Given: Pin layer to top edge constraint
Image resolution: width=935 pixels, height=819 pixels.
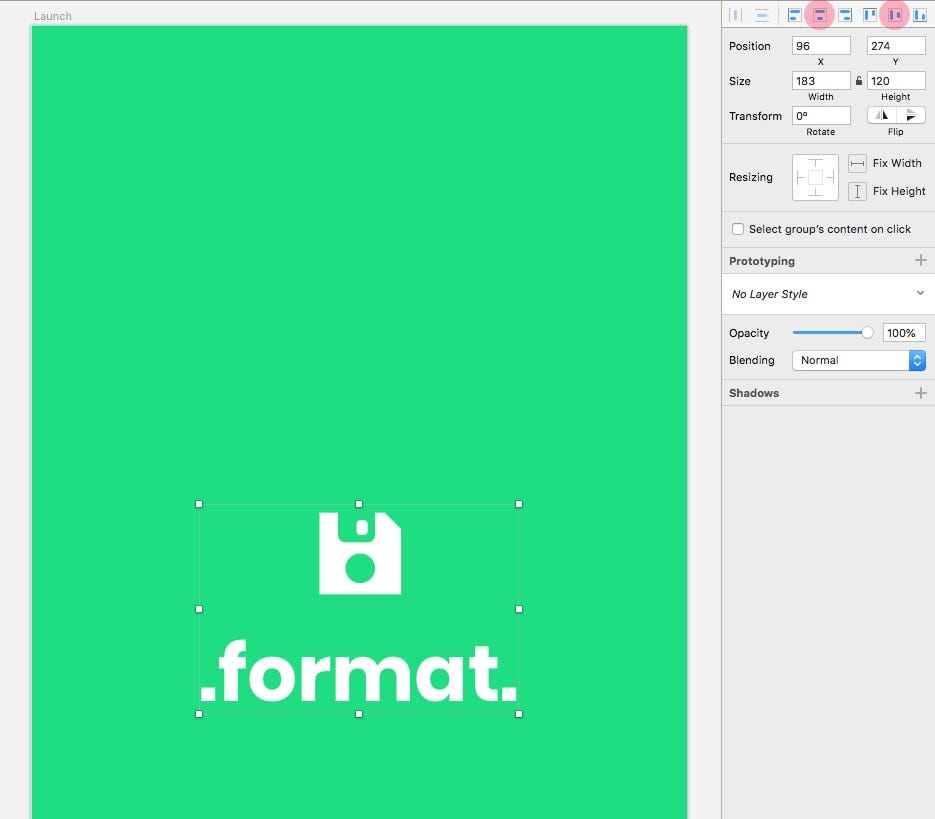Looking at the screenshot, I should [815, 162].
